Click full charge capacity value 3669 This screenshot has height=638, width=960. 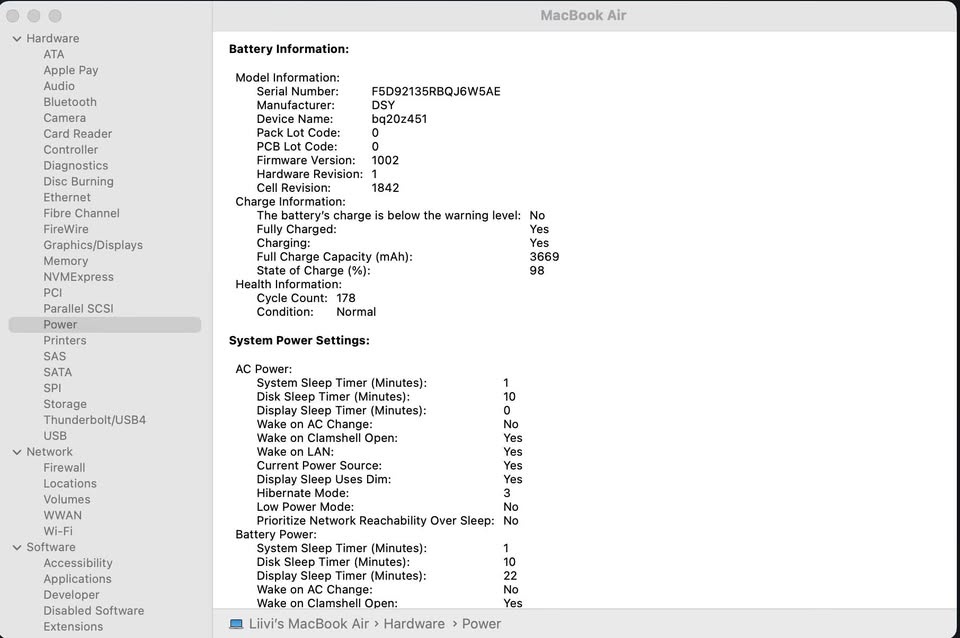tap(544, 257)
